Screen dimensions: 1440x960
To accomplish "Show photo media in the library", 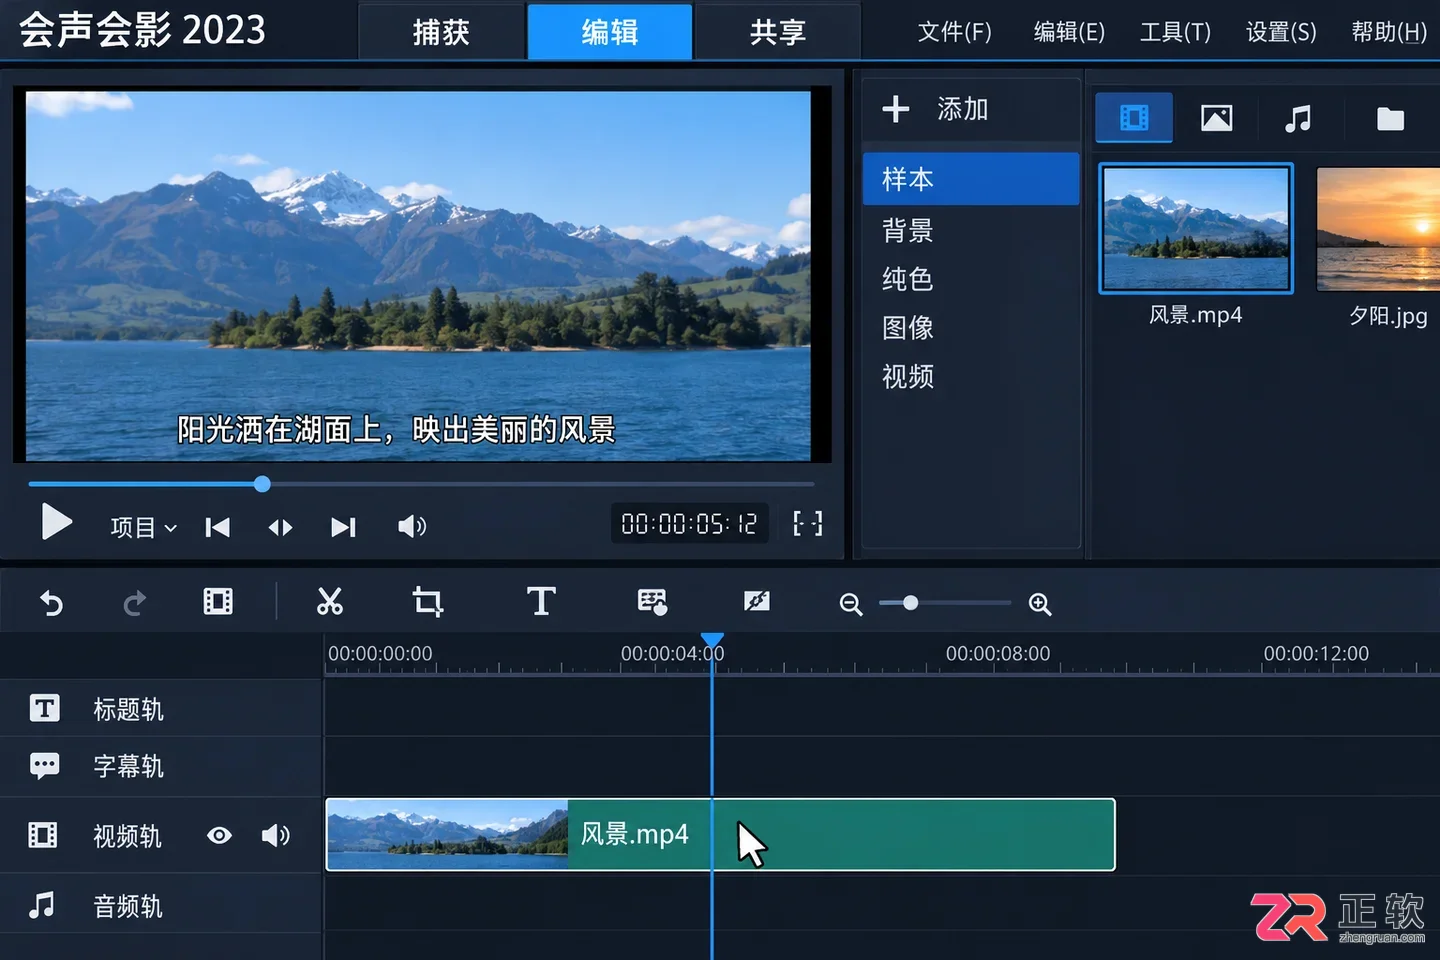I will pyautogui.click(x=1216, y=118).
